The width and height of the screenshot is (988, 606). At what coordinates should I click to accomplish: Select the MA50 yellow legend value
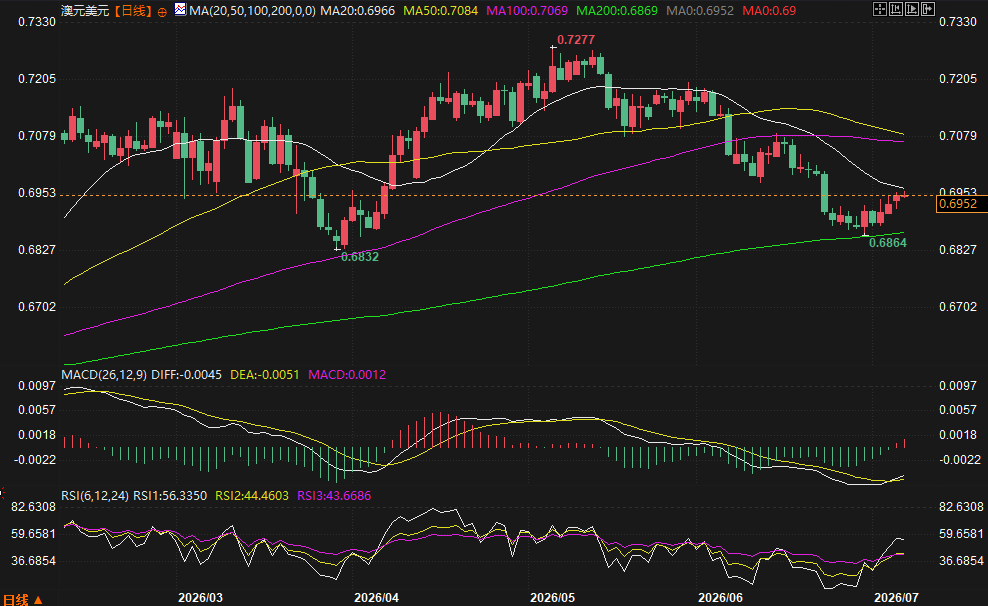pos(440,11)
